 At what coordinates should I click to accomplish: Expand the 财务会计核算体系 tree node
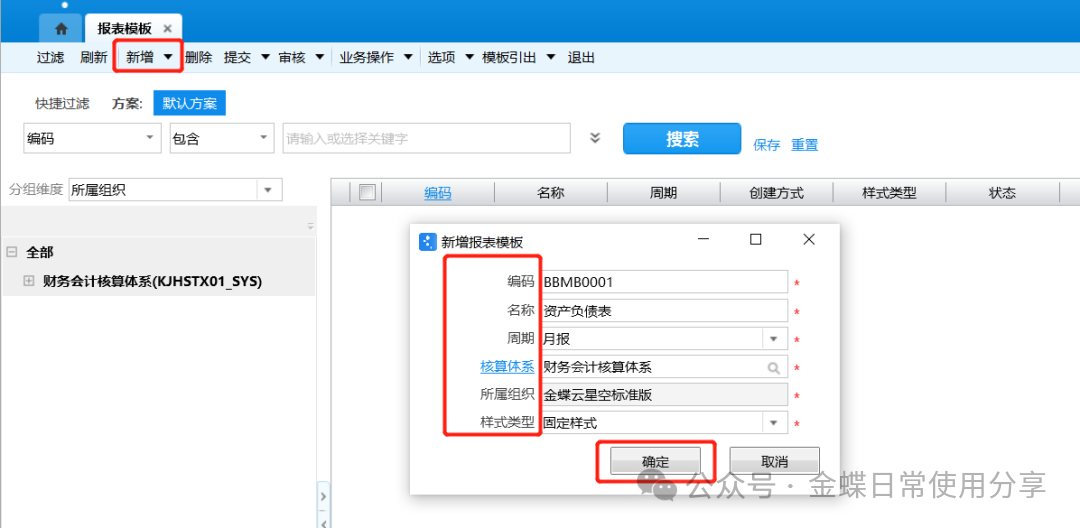click(x=29, y=282)
